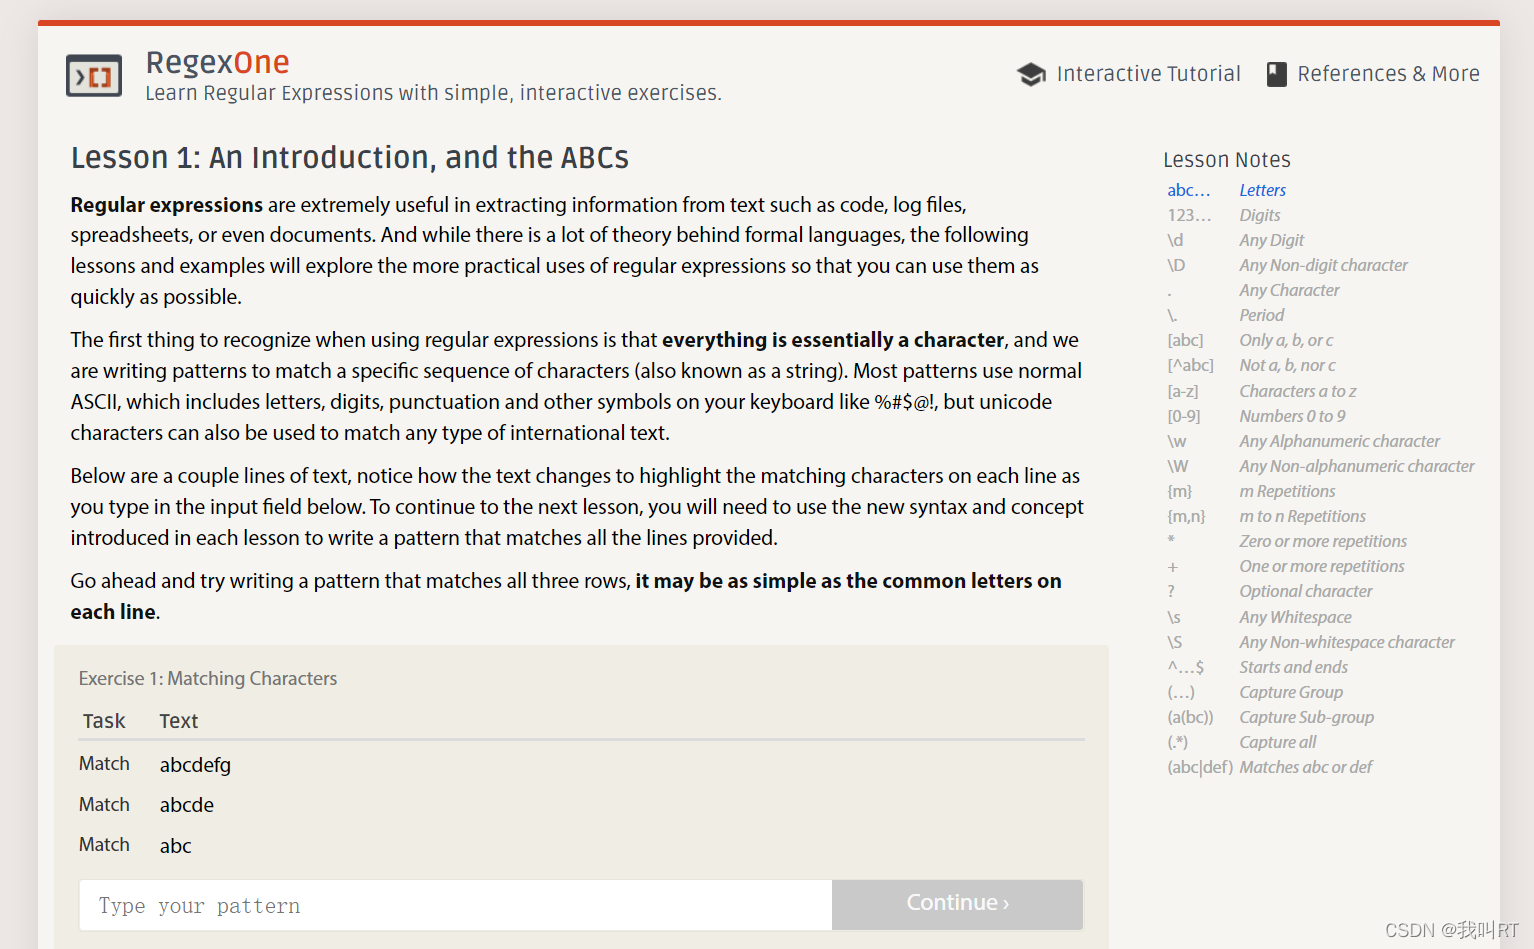Open the Not a, b, nor c note
Image resolution: width=1534 pixels, height=949 pixels.
pyautogui.click(x=1287, y=365)
